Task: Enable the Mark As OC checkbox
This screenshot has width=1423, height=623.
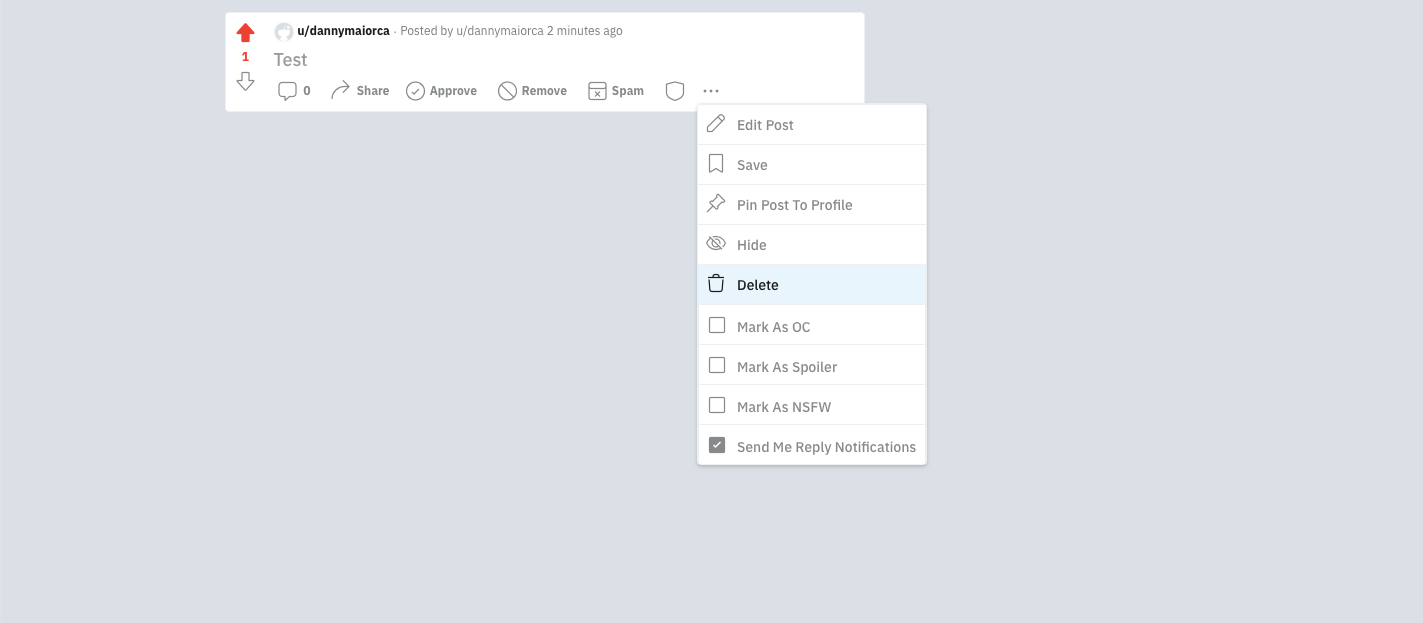Action: point(717,325)
